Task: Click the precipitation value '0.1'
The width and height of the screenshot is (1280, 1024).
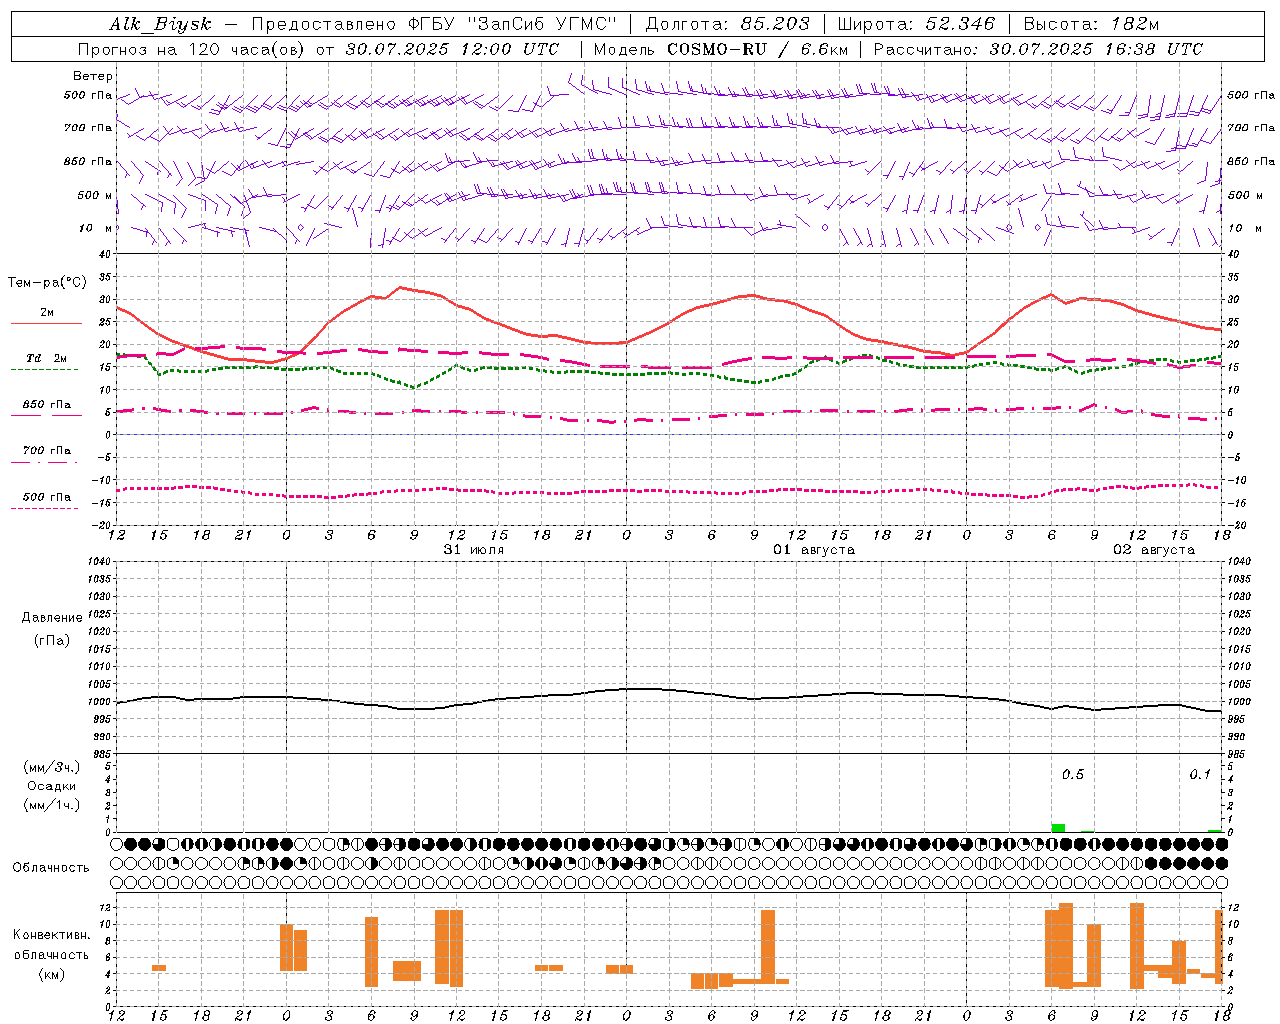Action: coord(1200,775)
